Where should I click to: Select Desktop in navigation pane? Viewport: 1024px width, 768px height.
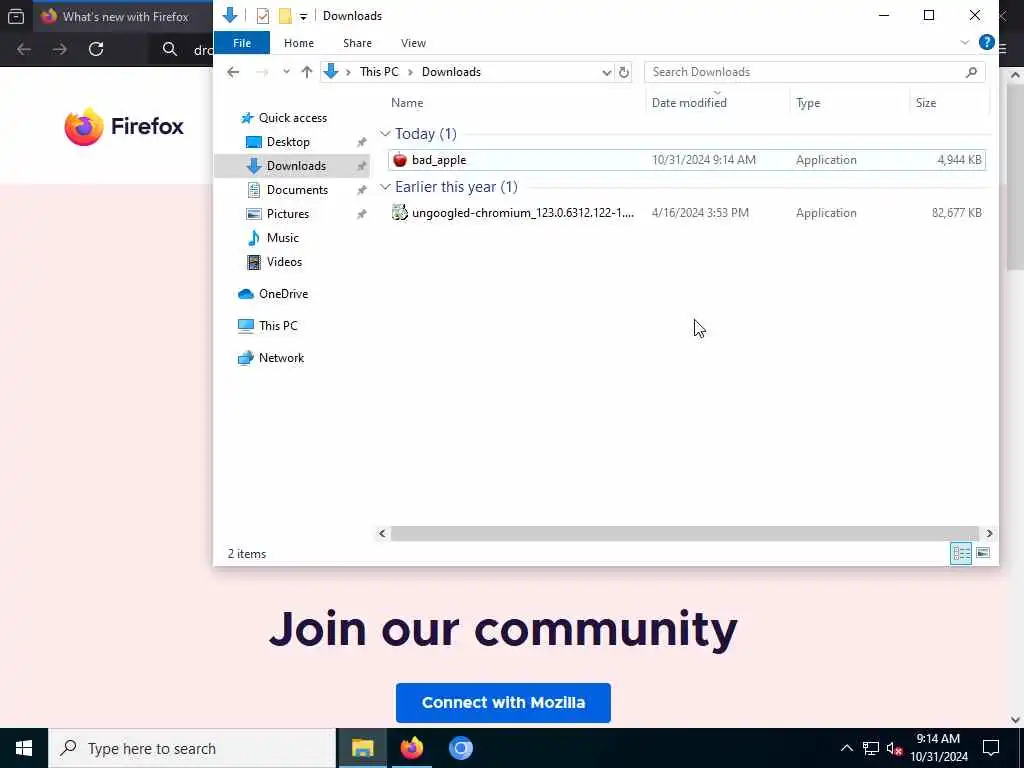click(x=288, y=142)
